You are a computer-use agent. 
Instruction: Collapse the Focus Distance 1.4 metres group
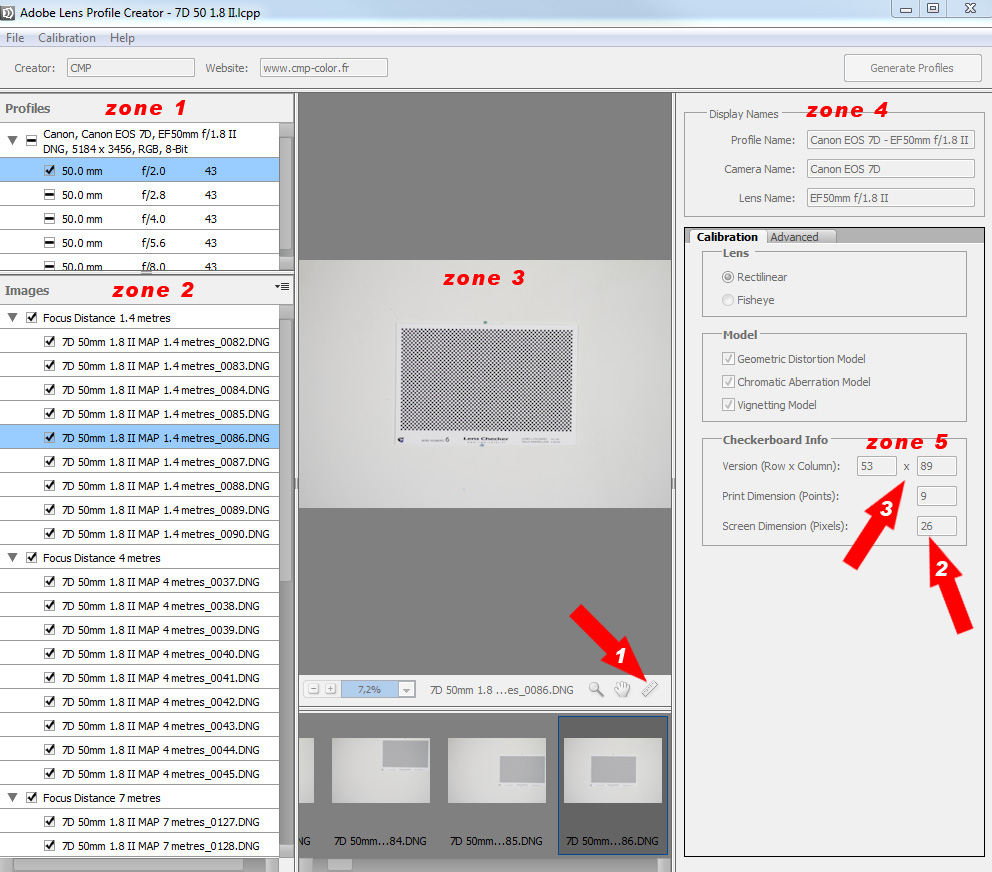click(13, 318)
